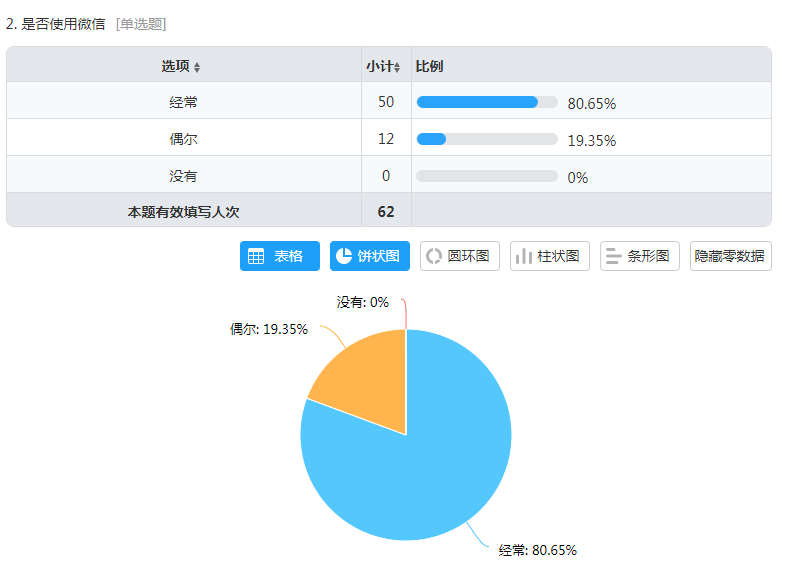799x578 pixels.
Task: Click the 19.35% progress bar
Action: [x=487, y=139]
